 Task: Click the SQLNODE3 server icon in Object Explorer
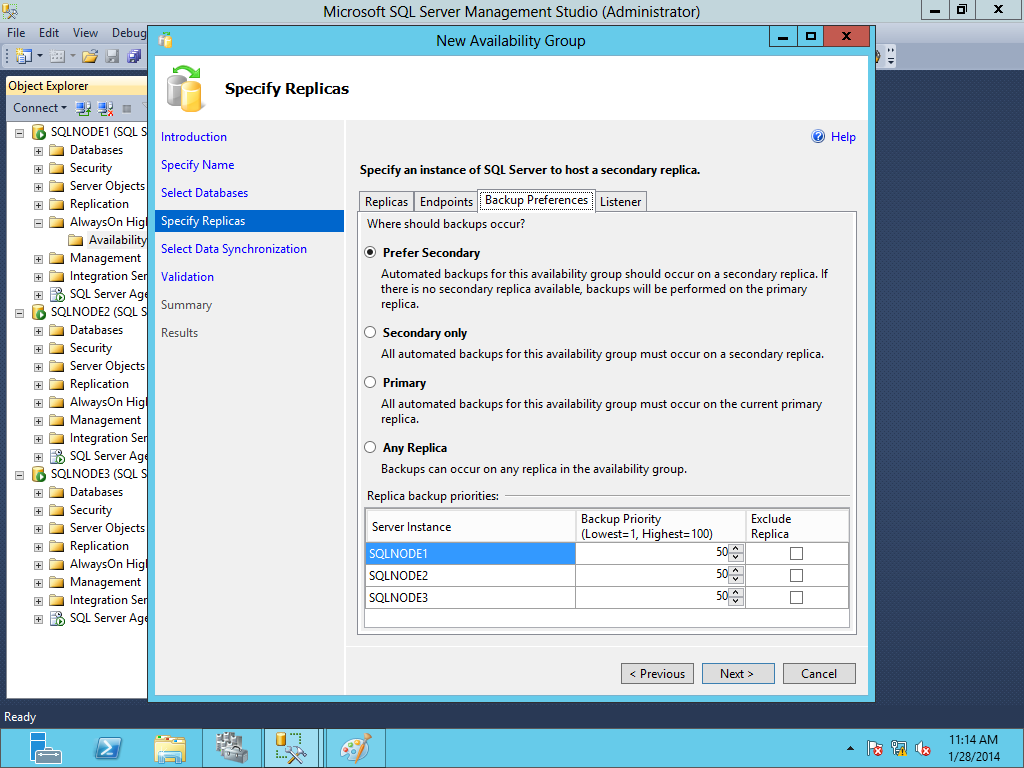[39, 474]
